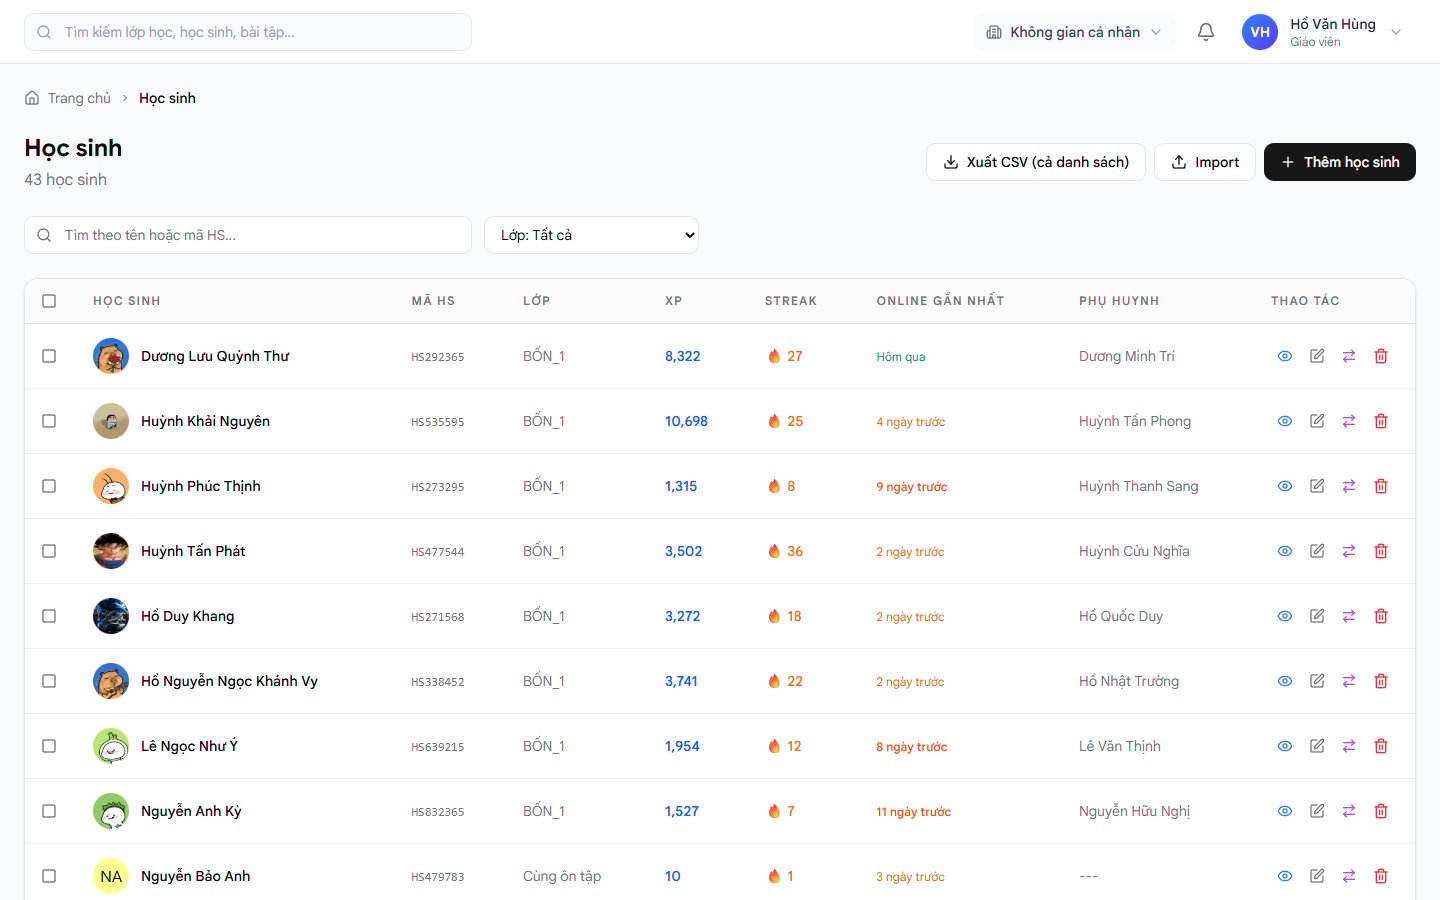Delete student Nguyễn Bảo Anh
This screenshot has width=1440, height=900.
(x=1381, y=876)
